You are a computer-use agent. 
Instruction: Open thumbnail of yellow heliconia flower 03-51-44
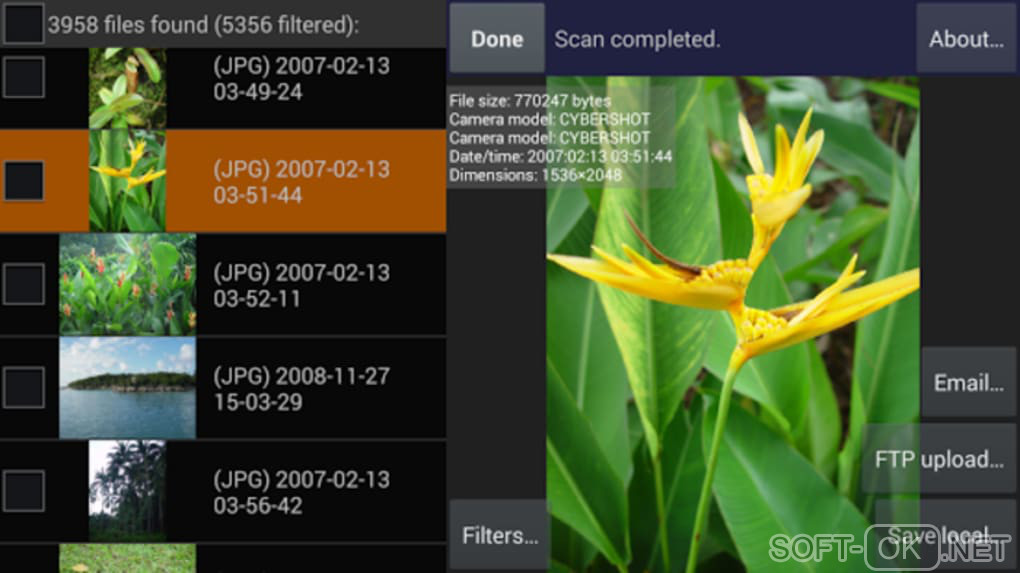tap(128, 180)
